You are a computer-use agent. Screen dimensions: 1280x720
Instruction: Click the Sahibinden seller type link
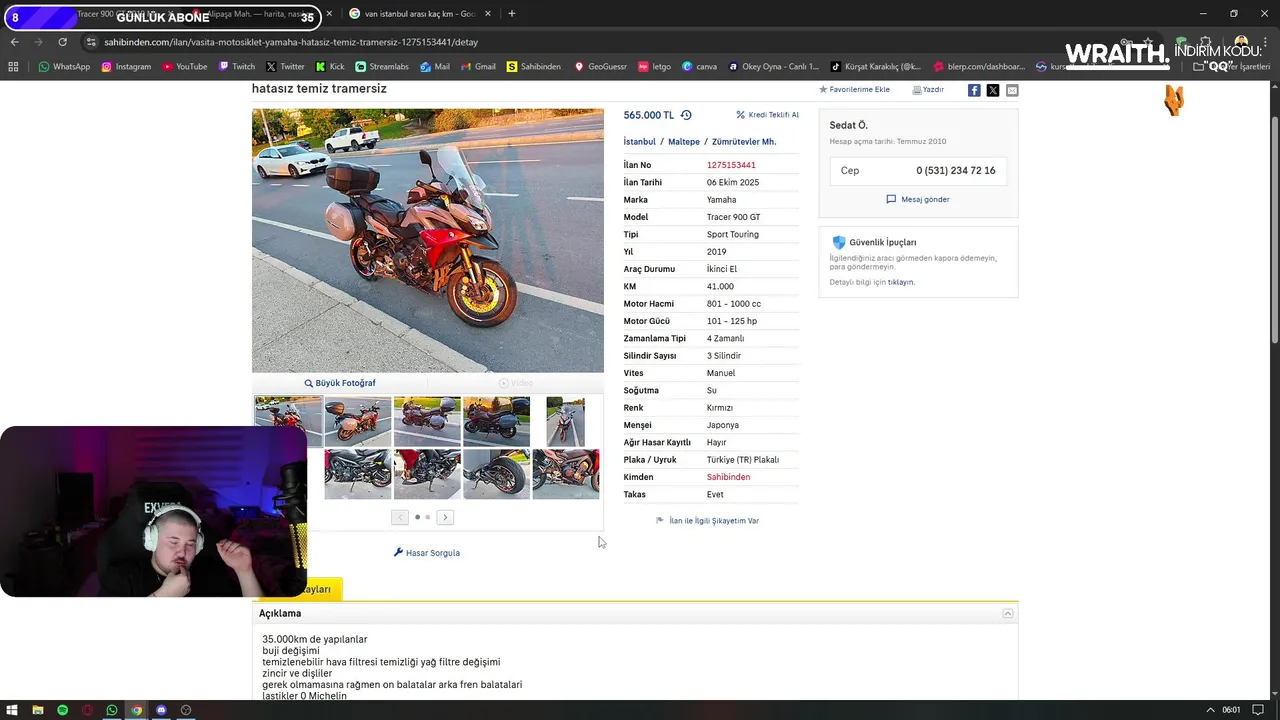pos(728,477)
